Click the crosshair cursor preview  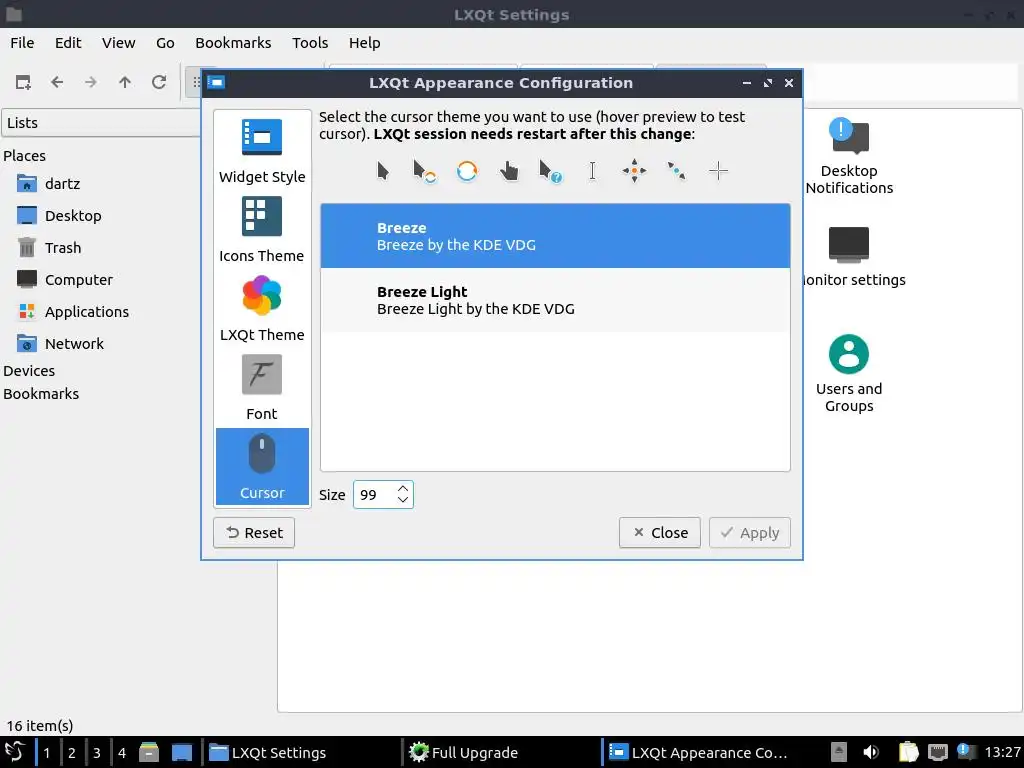click(x=718, y=171)
